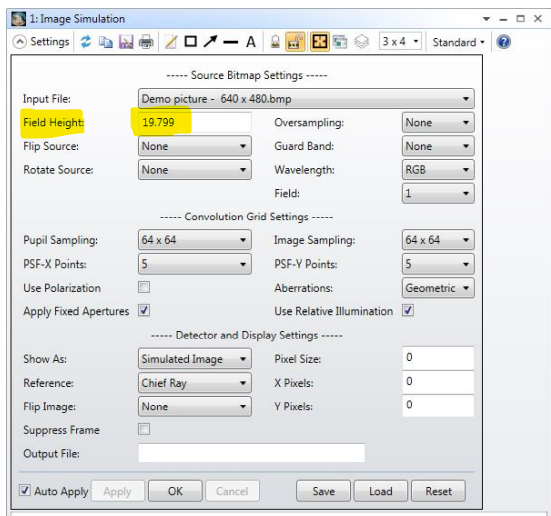The height and width of the screenshot is (516, 551).
Task: Open the Wavelength RGB dropdown
Action: click(438, 170)
